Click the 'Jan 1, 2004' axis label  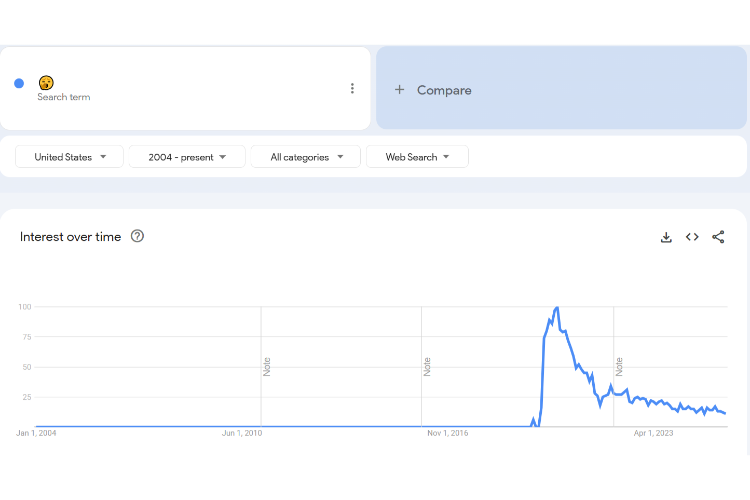point(36,433)
